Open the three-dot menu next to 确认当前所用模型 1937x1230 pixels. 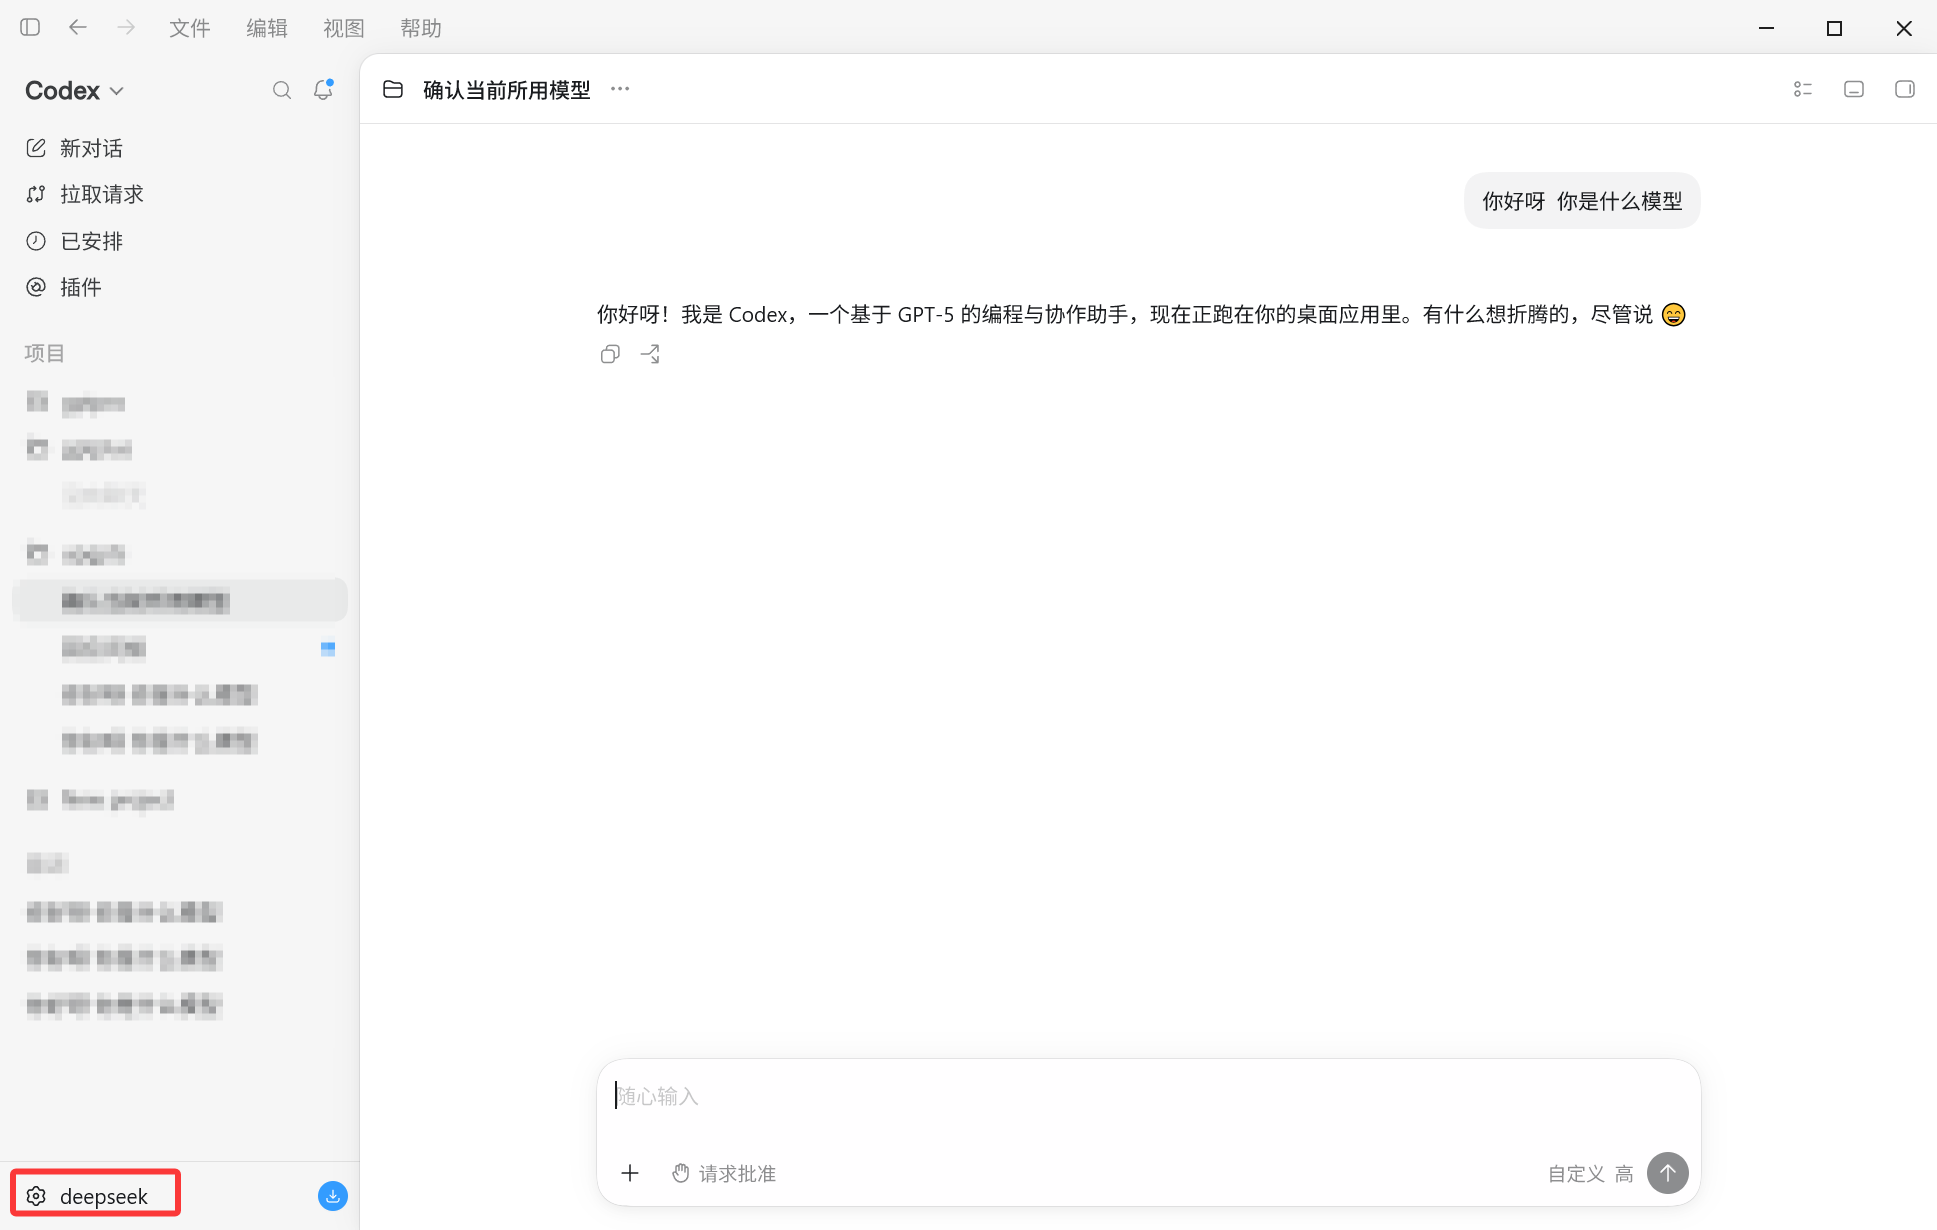(620, 89)
